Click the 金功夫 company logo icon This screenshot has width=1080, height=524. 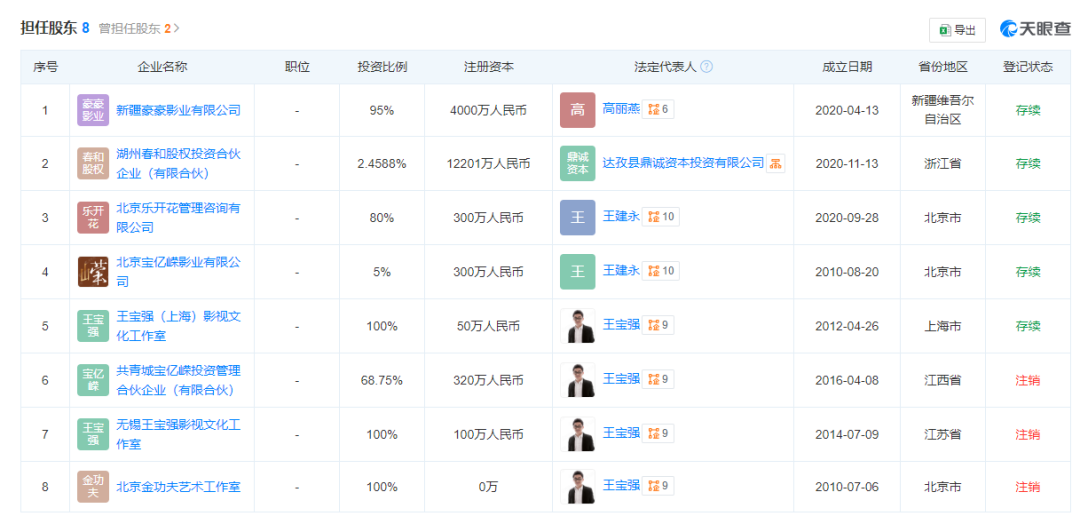pyautogui.click(x=93, y=487)
